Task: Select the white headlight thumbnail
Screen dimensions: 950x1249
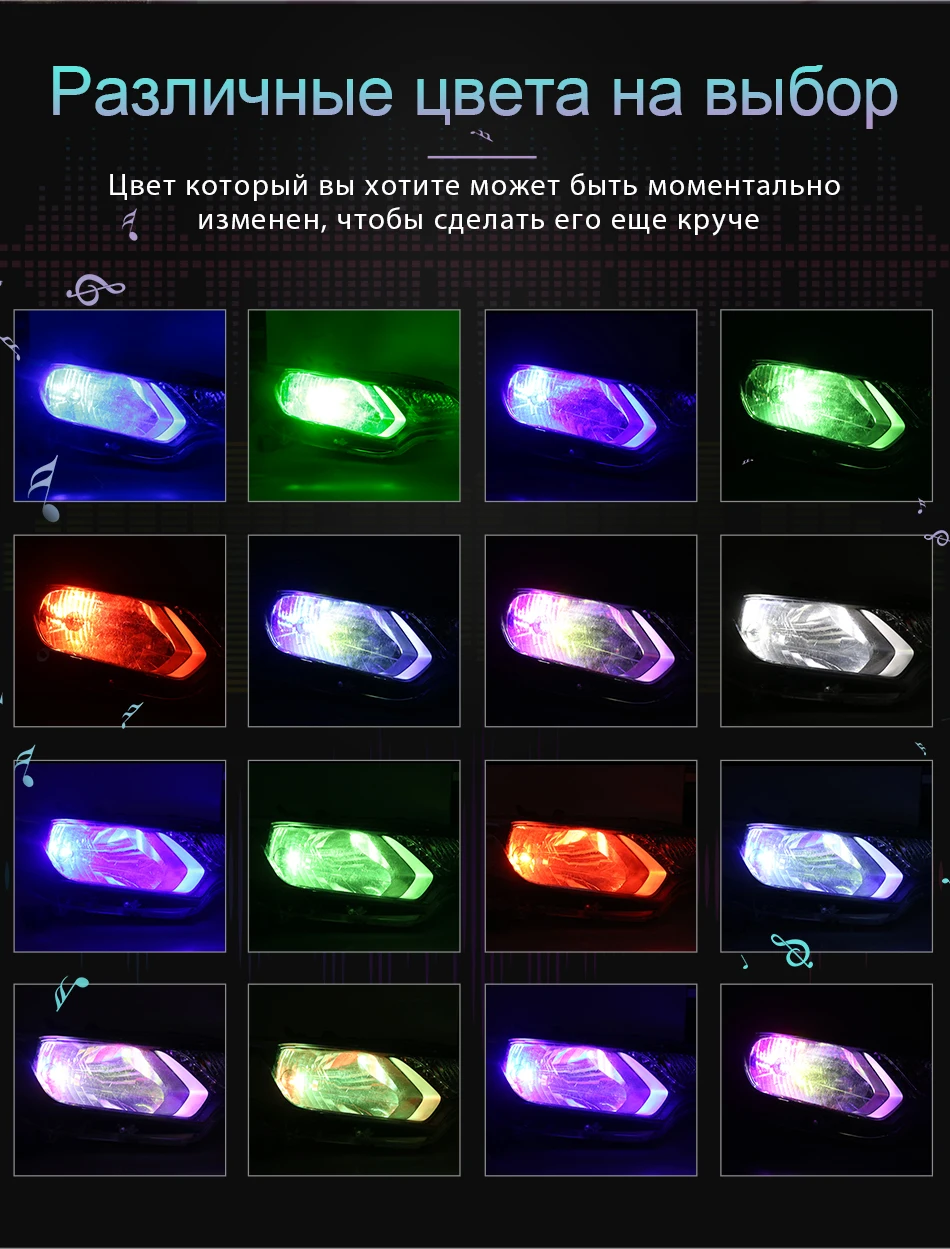Action: [x=827, y=630]
